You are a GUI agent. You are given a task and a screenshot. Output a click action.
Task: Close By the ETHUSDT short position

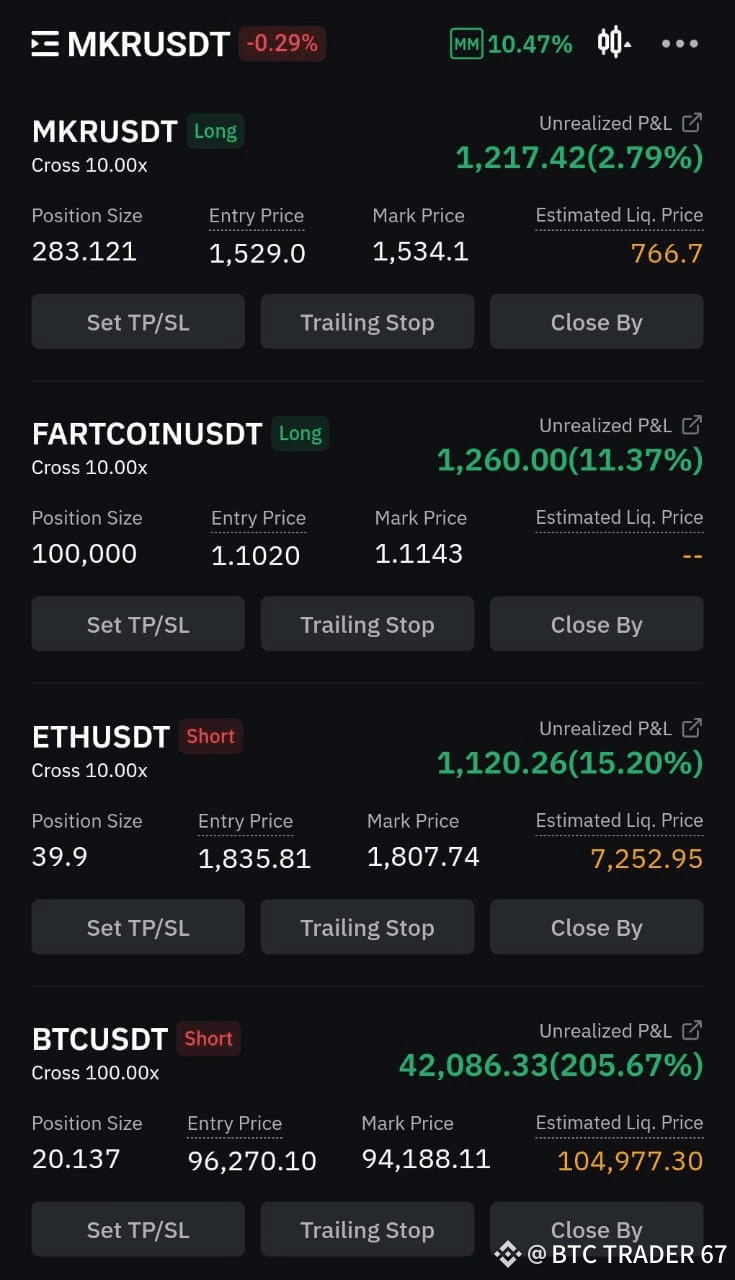(596, 927)
